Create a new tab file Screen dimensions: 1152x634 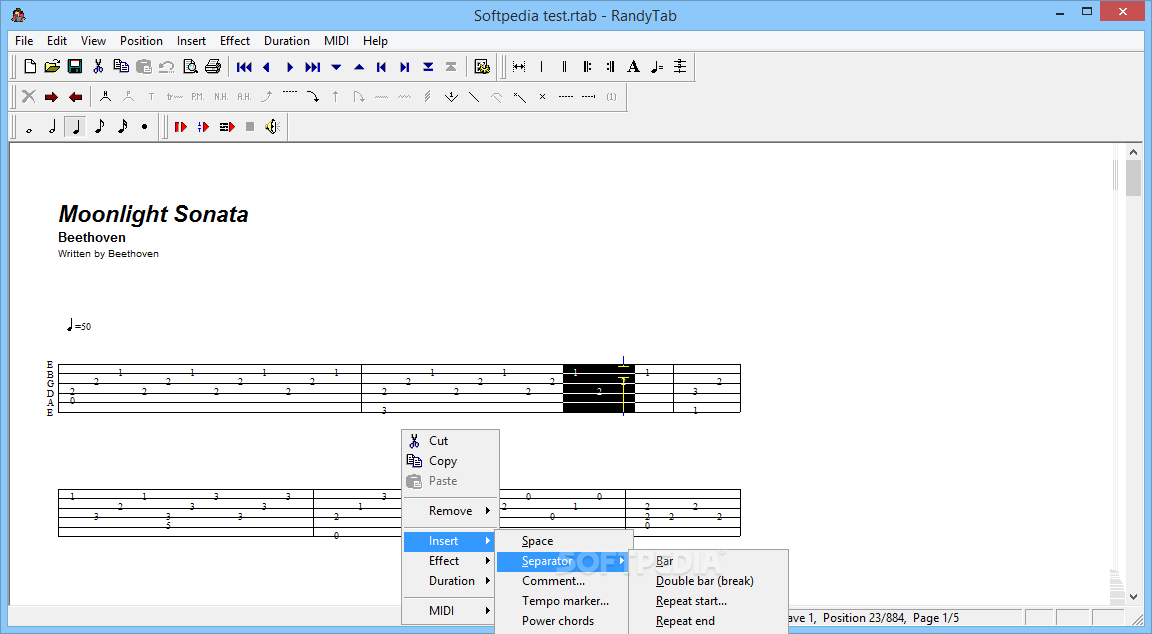coord(29,67)
